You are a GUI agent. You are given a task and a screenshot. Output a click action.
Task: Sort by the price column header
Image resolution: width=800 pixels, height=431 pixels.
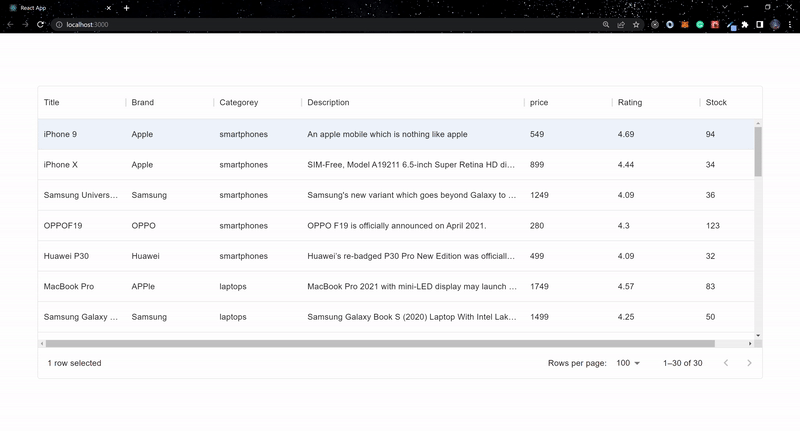[539, 103]
